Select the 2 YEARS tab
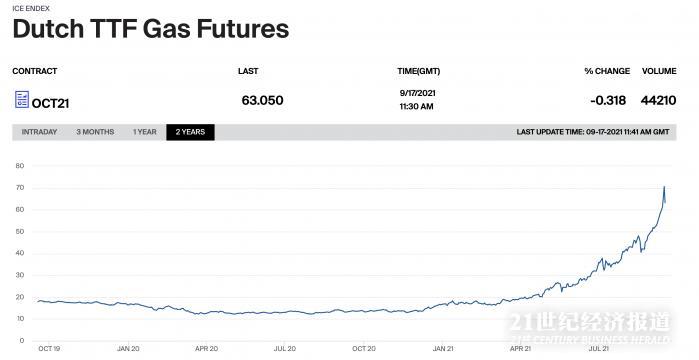This screenshot has width=699, height=360. [x=190, y=132]
